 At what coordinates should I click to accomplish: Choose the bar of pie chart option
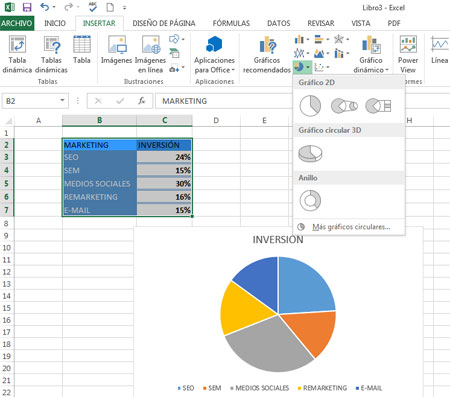coord(378,106)
